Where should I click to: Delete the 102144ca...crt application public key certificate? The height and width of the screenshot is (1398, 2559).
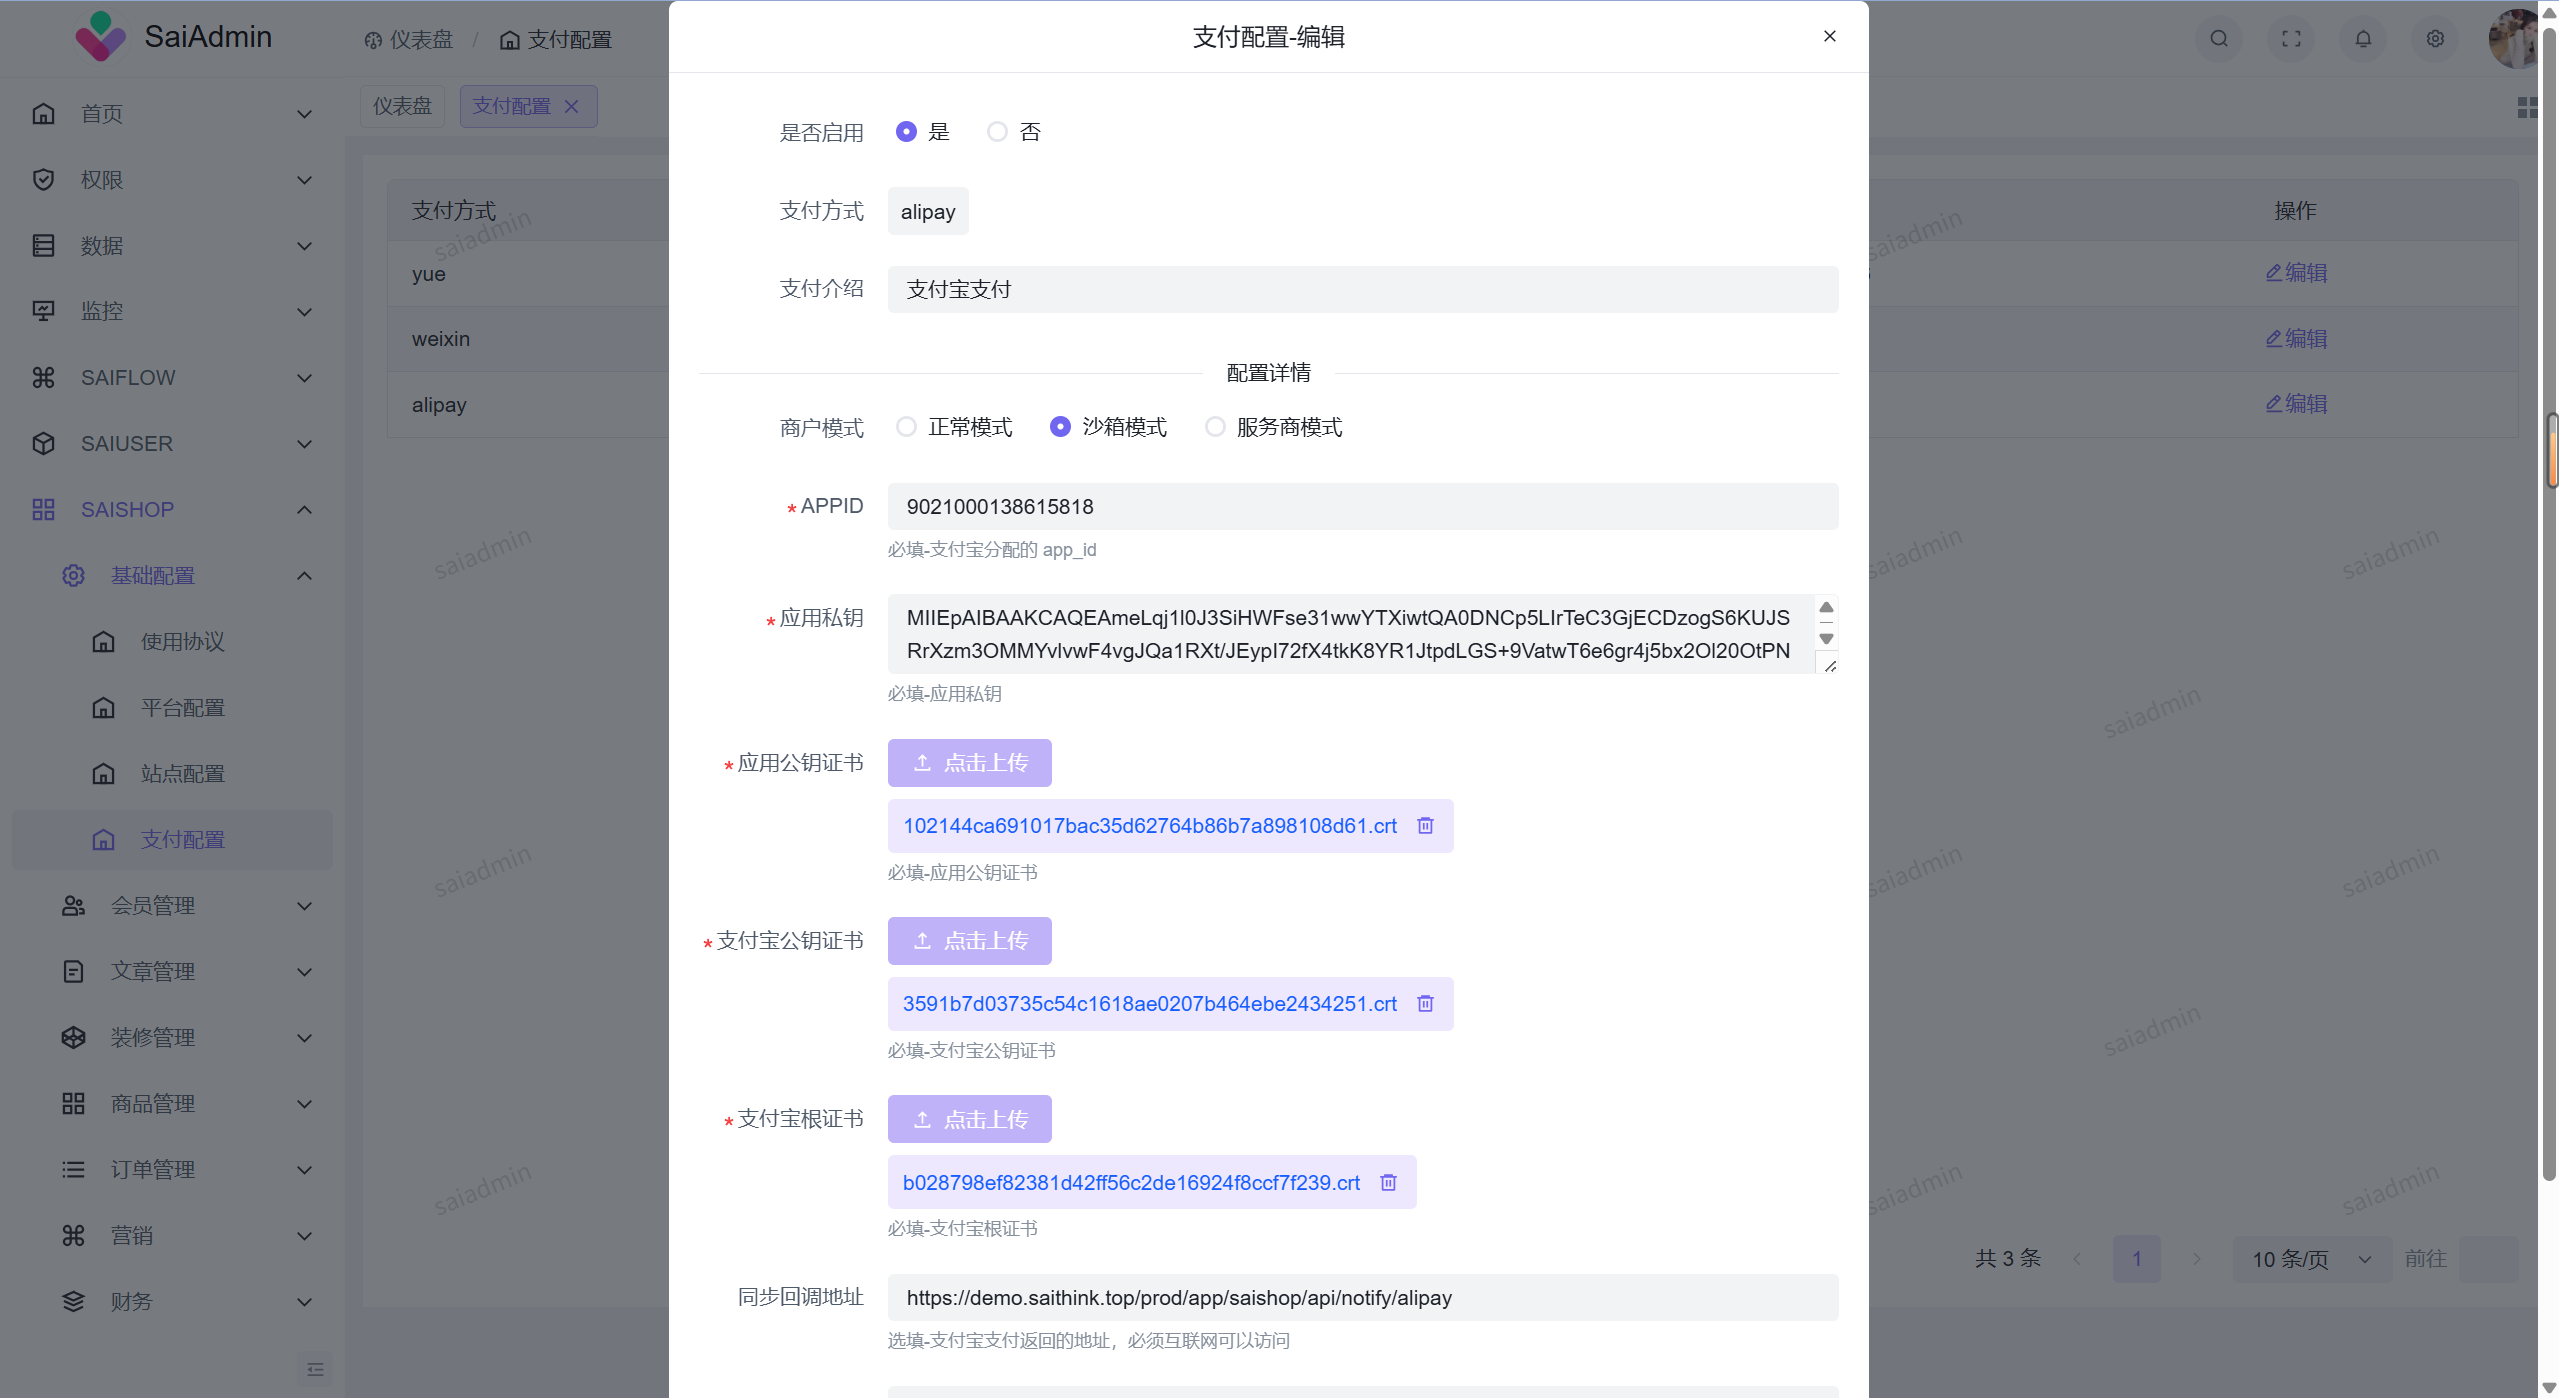(1425, 826)
